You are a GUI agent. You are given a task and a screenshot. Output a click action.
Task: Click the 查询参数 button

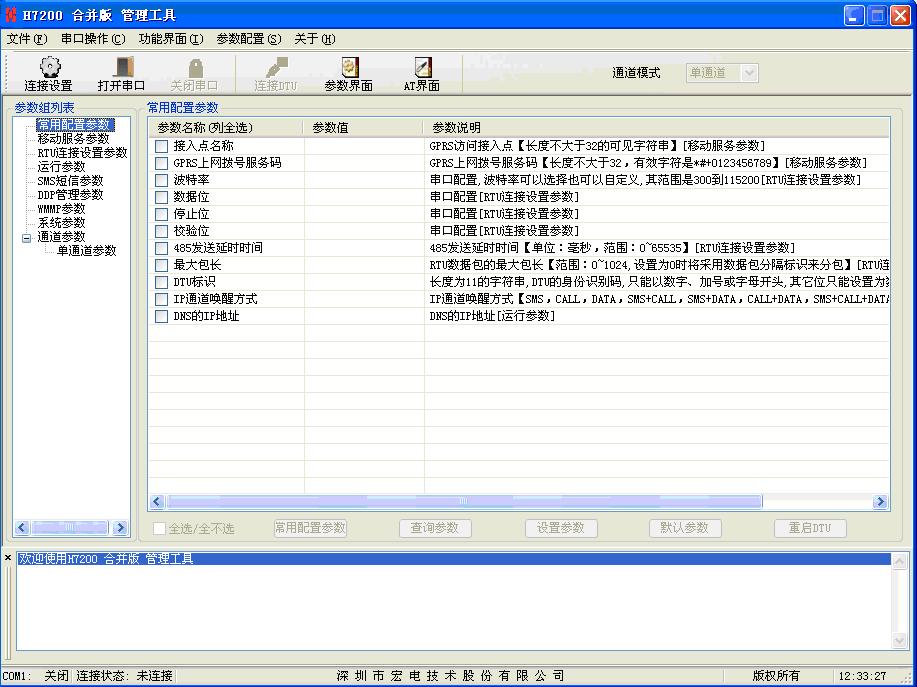(x=435, y=528)
